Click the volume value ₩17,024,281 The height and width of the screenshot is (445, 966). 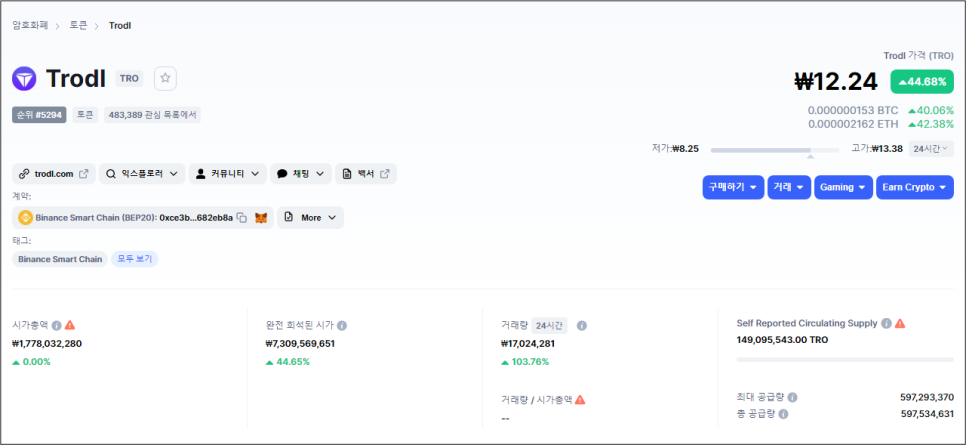(529, 344)
